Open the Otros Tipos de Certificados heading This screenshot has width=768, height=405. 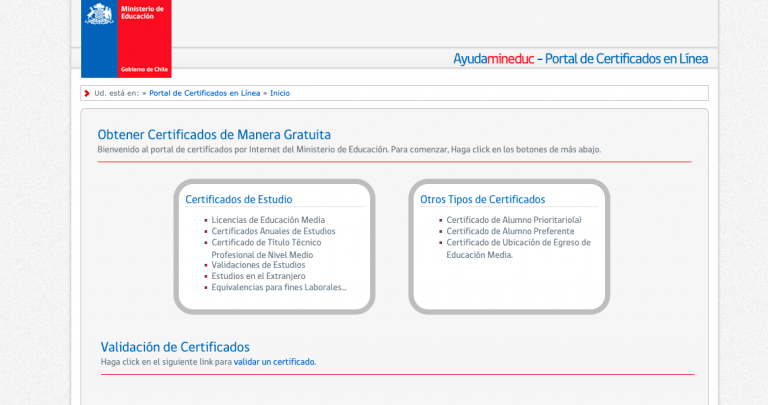pyautogui.click(x=483, y=200)
